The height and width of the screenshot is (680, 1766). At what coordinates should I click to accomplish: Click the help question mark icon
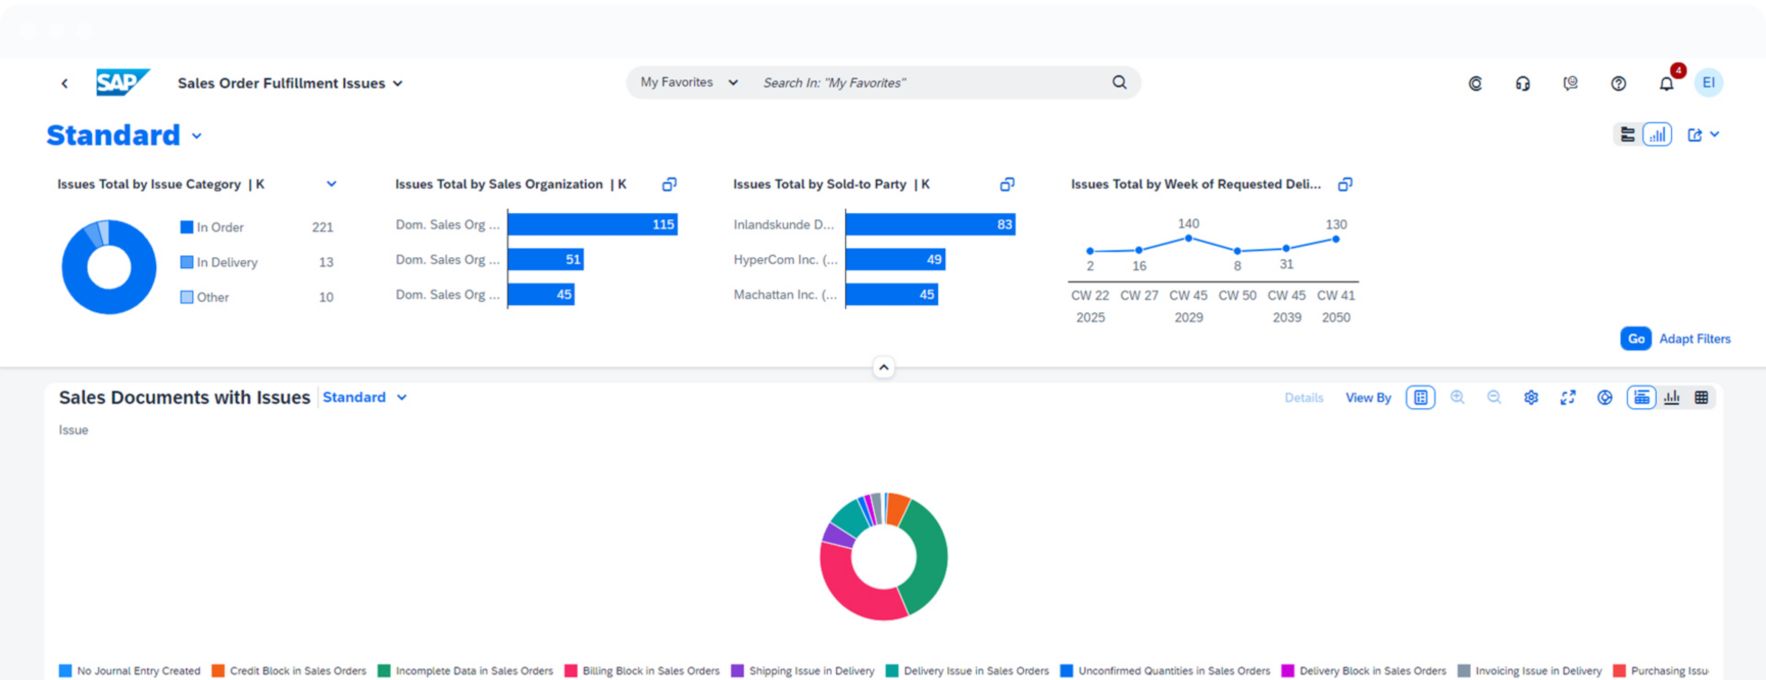coord(1618,84)
